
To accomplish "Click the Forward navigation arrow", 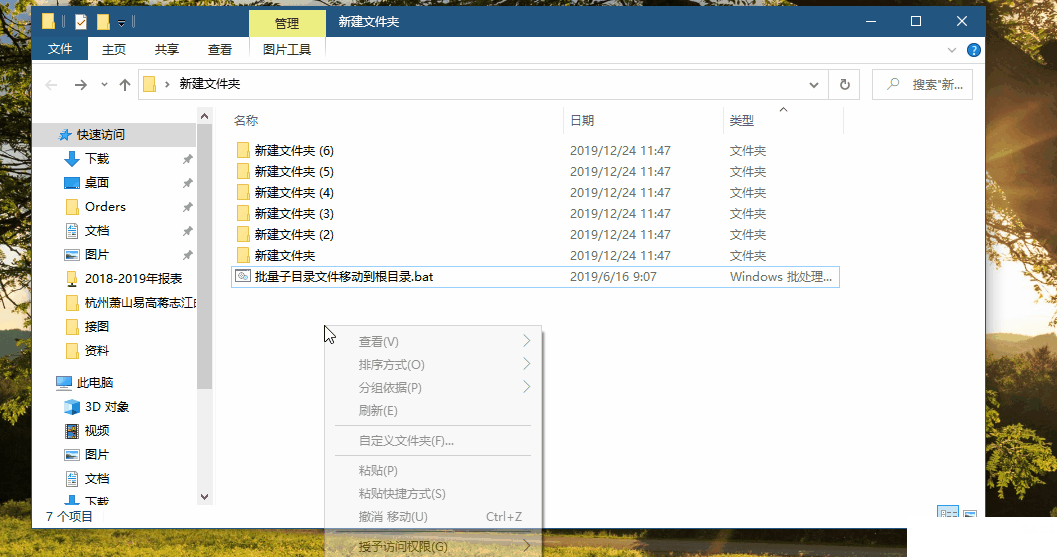I will (80, 84).
